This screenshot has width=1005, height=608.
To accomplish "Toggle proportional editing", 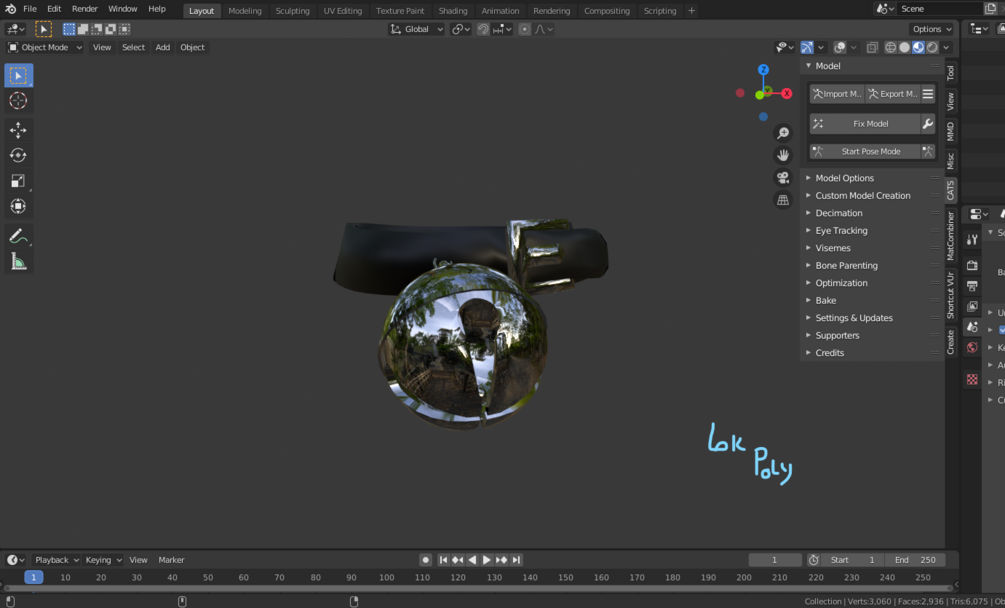I will pos(524,29).
